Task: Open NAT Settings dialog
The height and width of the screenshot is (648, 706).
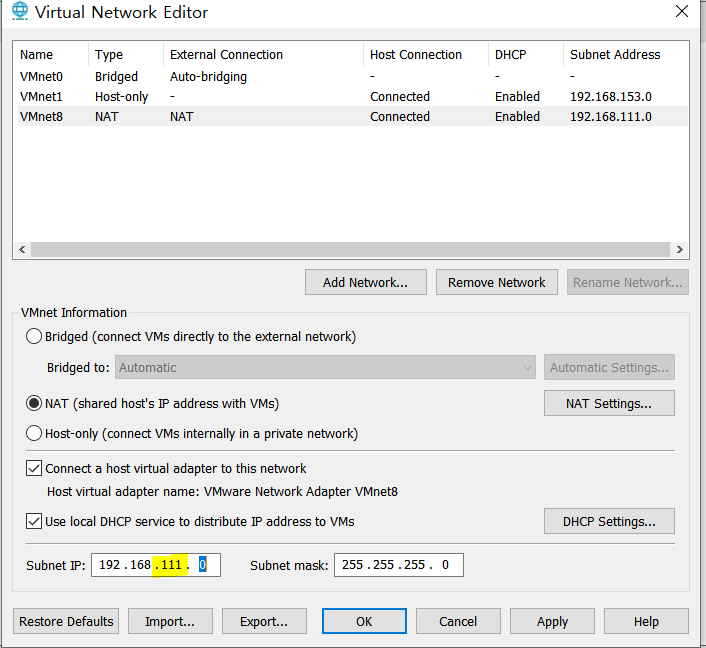Action: pyautogui.click(x=609, y=403)
